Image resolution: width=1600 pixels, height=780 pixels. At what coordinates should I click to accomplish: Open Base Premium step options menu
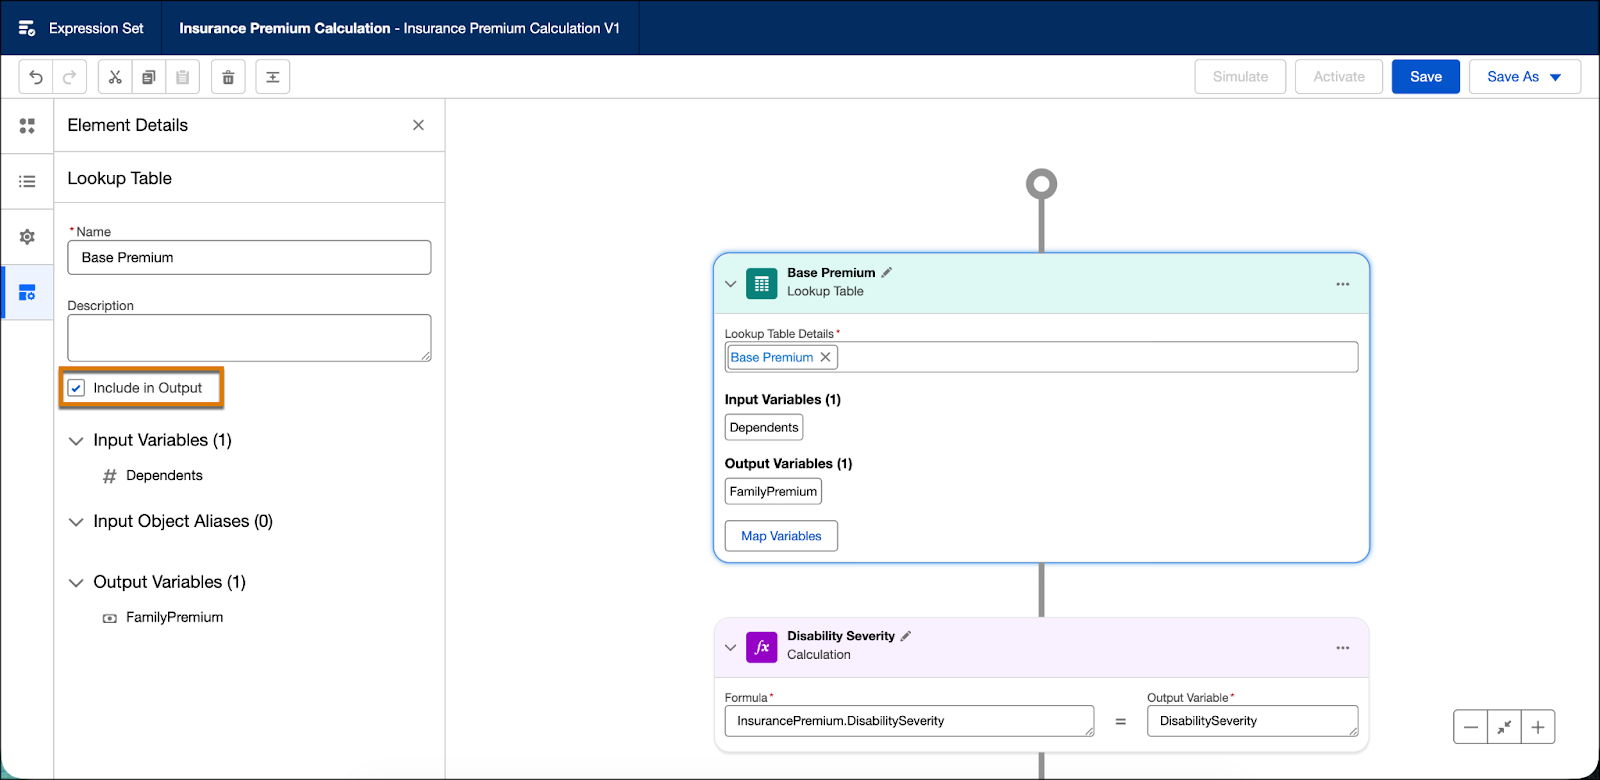1342,284
